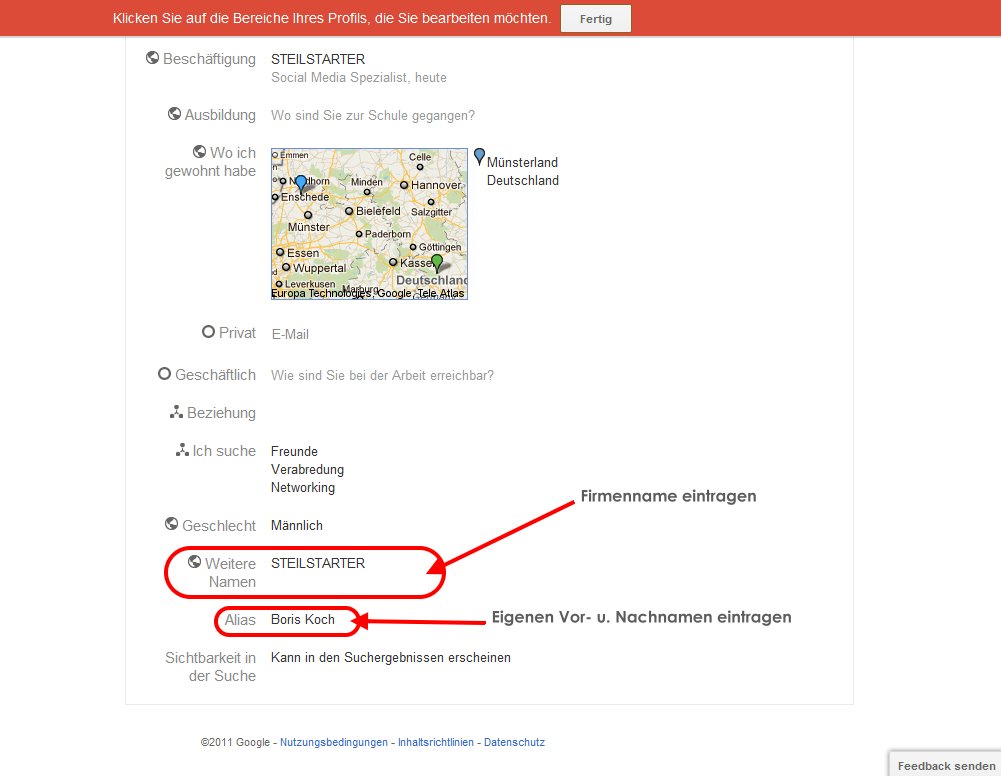Click the circles icon next to Ich suche
1001x776 pixels.
[182, 450]
